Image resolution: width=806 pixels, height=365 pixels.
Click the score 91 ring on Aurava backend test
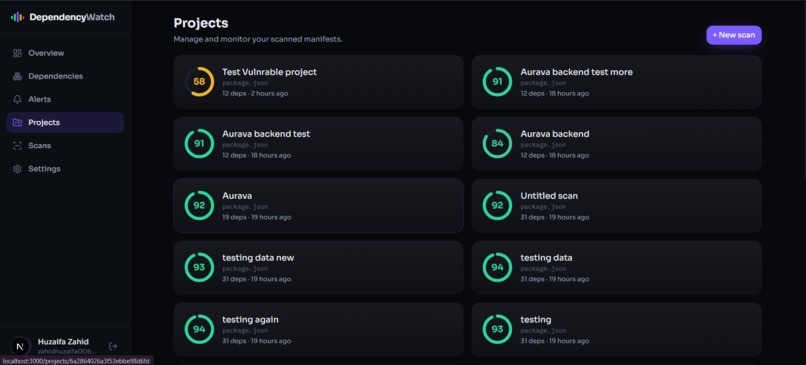tap(199, 143)
